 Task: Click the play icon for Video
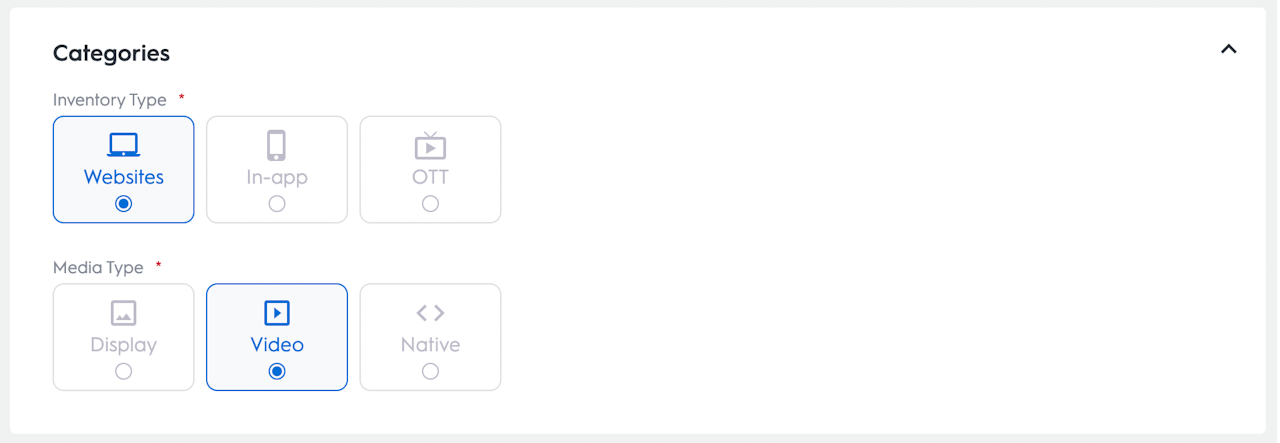(277, 313)
